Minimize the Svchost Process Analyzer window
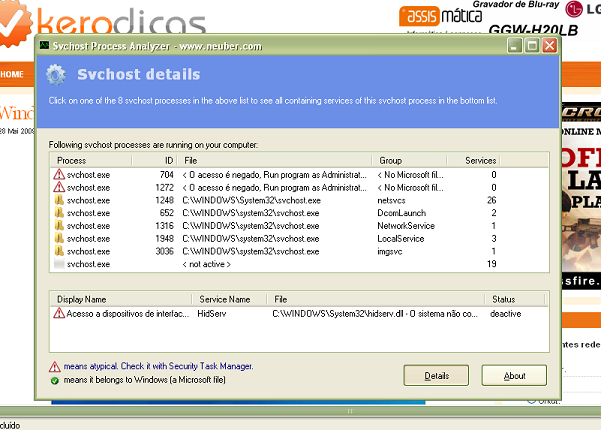This screenshot has width=601, height=430. [514, 46]
